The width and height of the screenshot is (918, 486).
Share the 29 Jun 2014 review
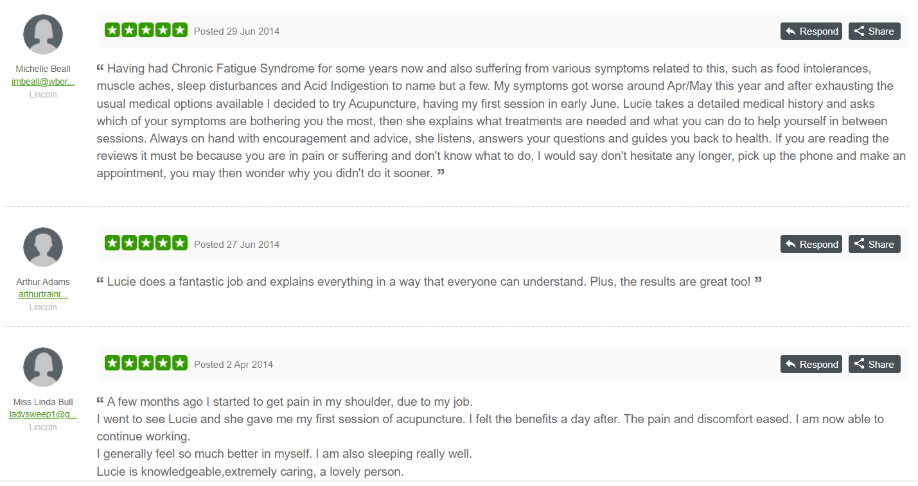874,31
